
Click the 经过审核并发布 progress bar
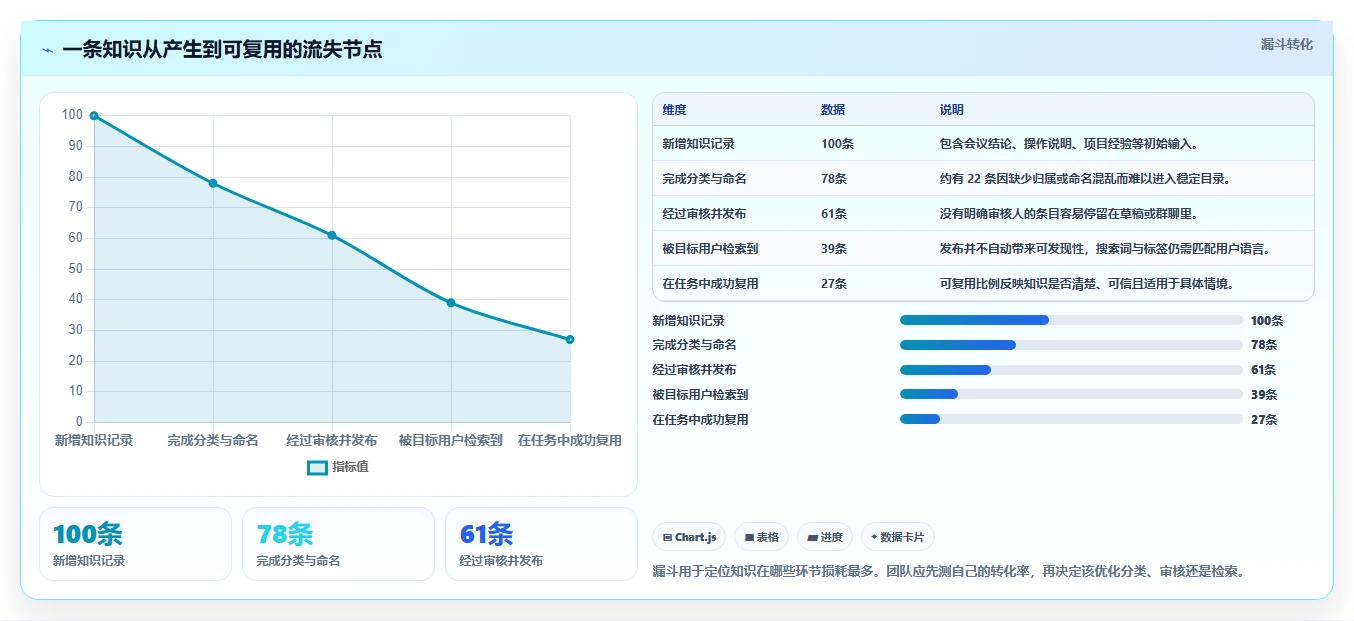click(x=1071, y=370)
